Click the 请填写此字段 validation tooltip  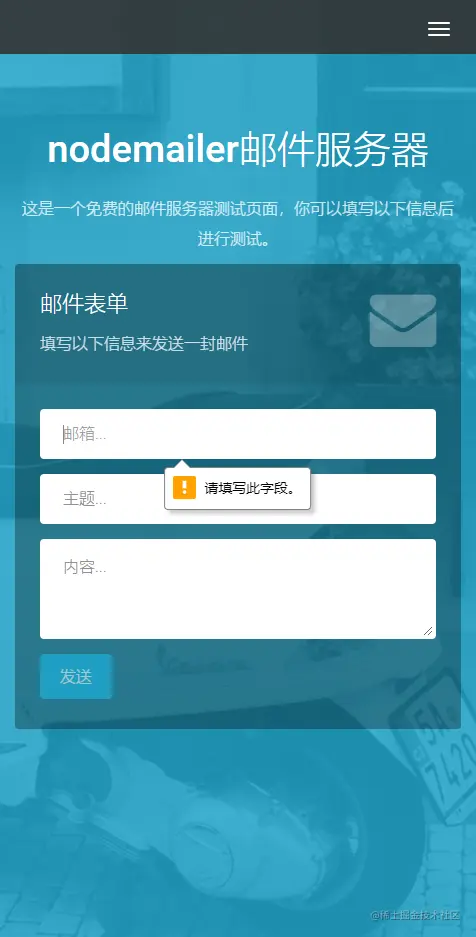click(237, 488)
